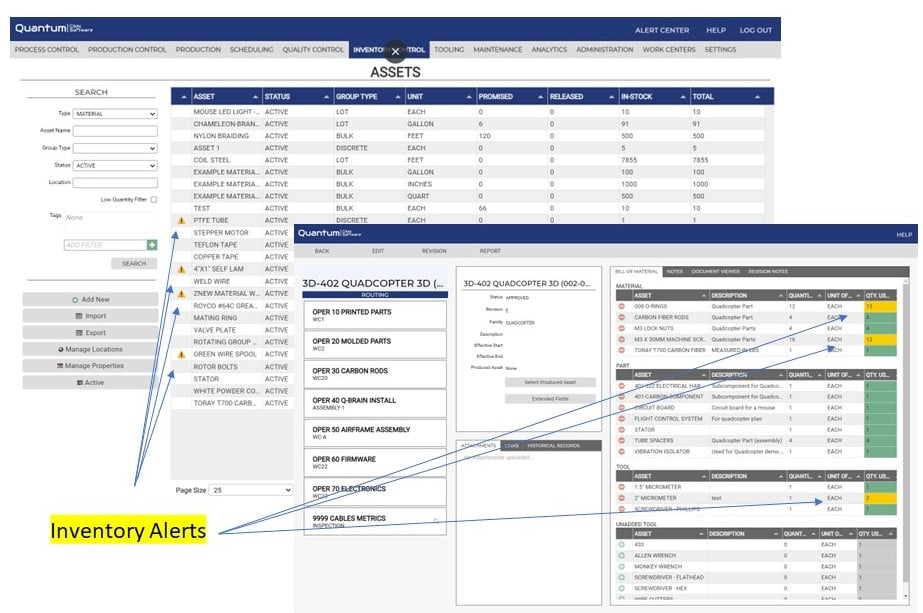
Task: Add ALLEN WRENCH with its green plus icon
Action: 622,555
